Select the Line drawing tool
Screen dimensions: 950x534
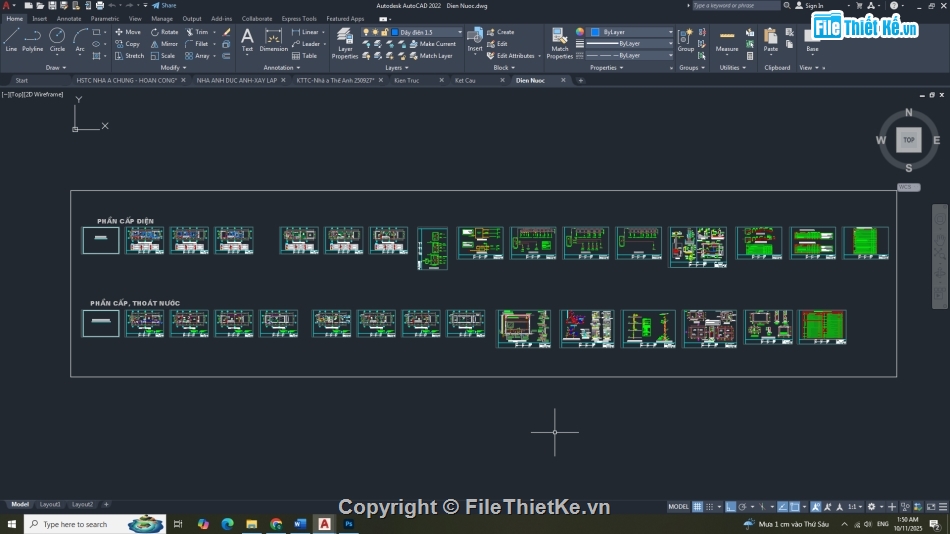click(x=11, y=39)
